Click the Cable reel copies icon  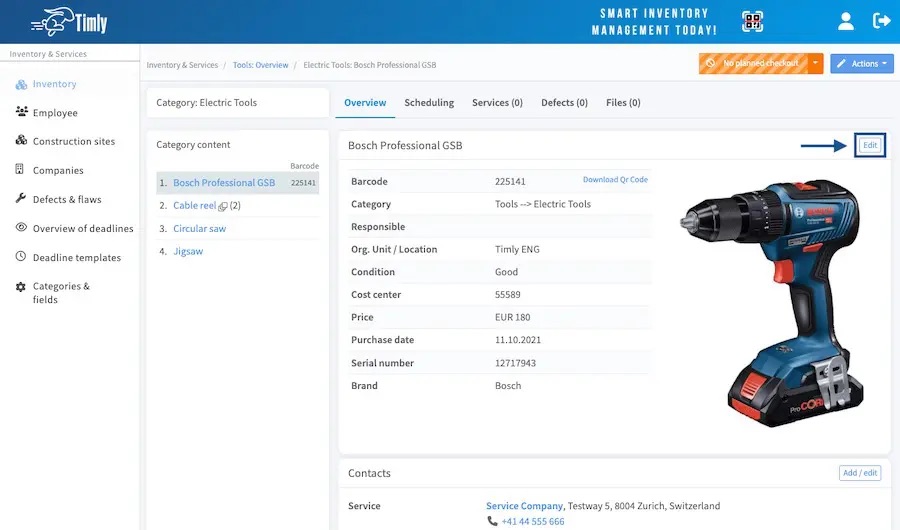(x=223, y=206)
